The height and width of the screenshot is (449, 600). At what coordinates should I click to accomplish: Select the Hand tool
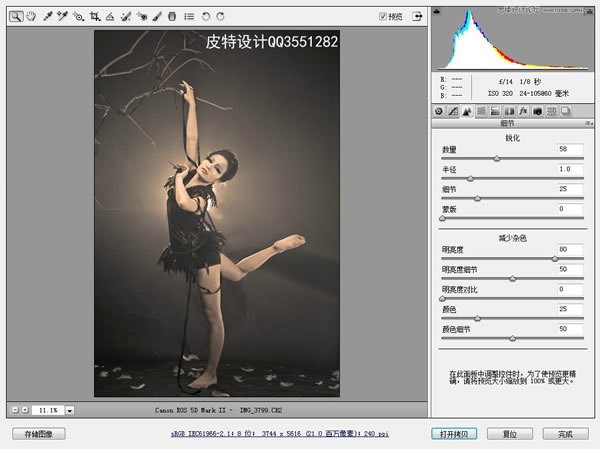click(x=31, y=16)
